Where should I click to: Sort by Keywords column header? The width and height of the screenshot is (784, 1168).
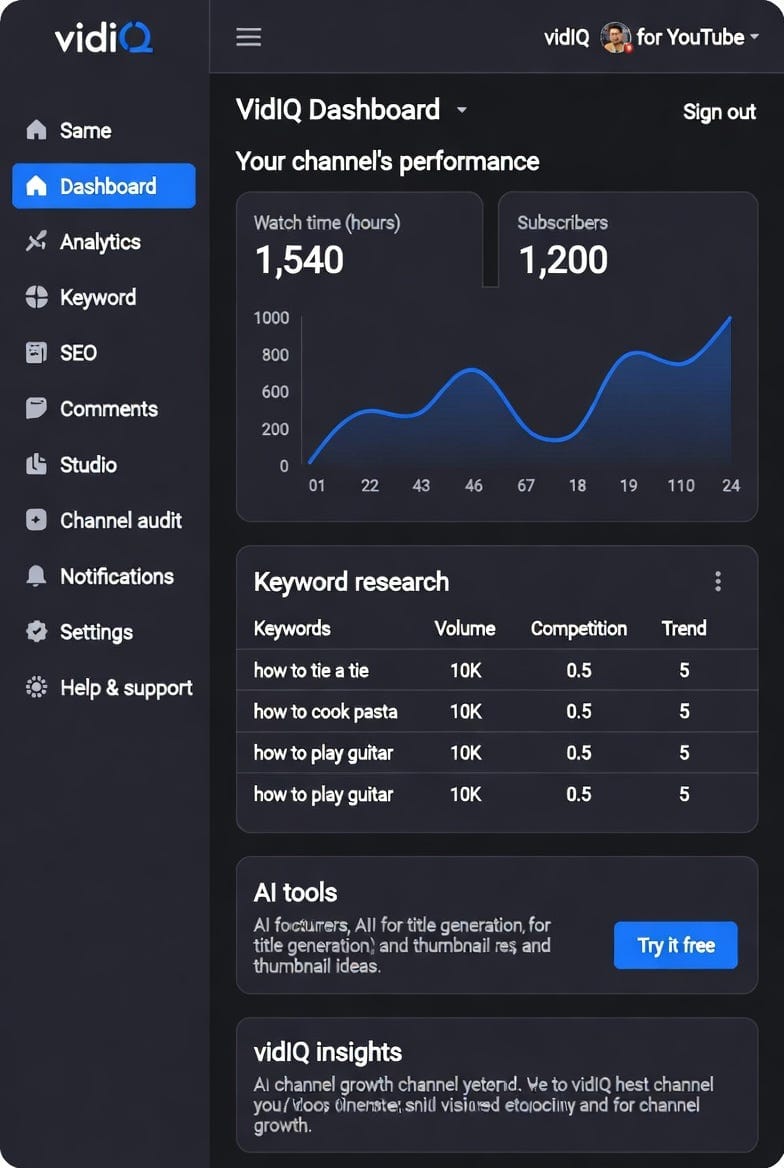pyautogui.click(x=292, y=628)
